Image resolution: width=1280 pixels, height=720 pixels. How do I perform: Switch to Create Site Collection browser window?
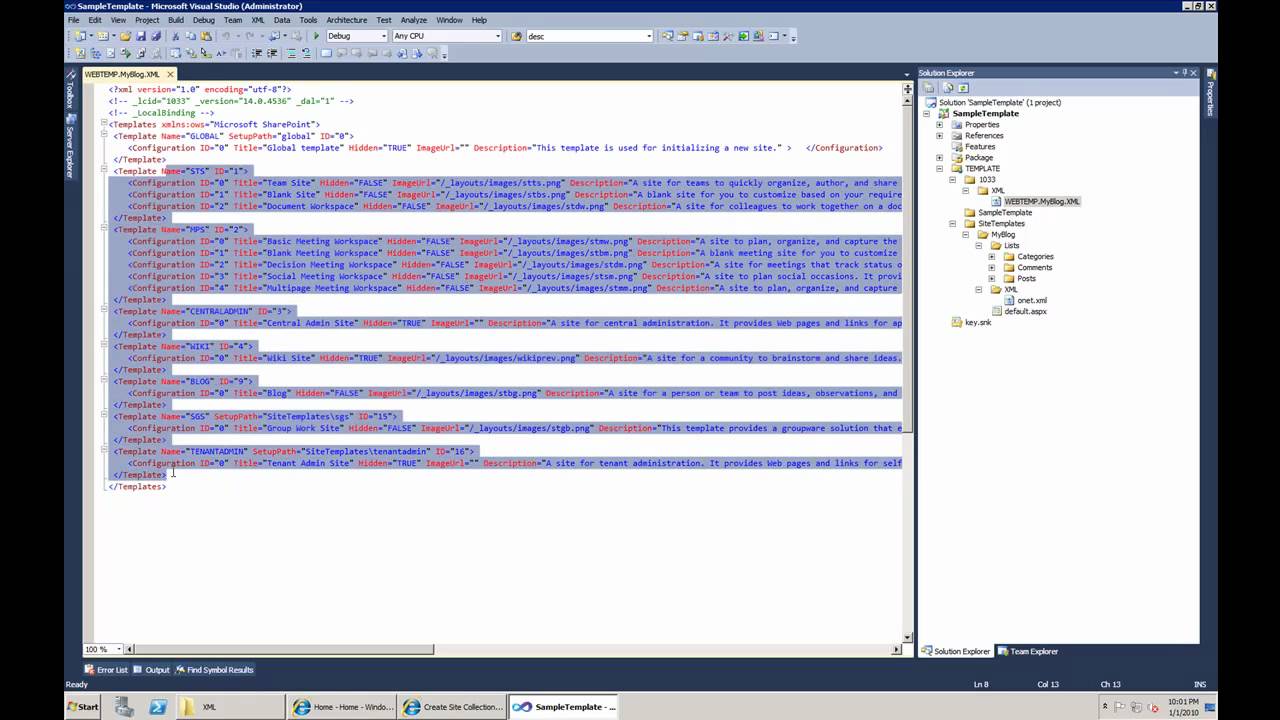[x=453, y=707]
